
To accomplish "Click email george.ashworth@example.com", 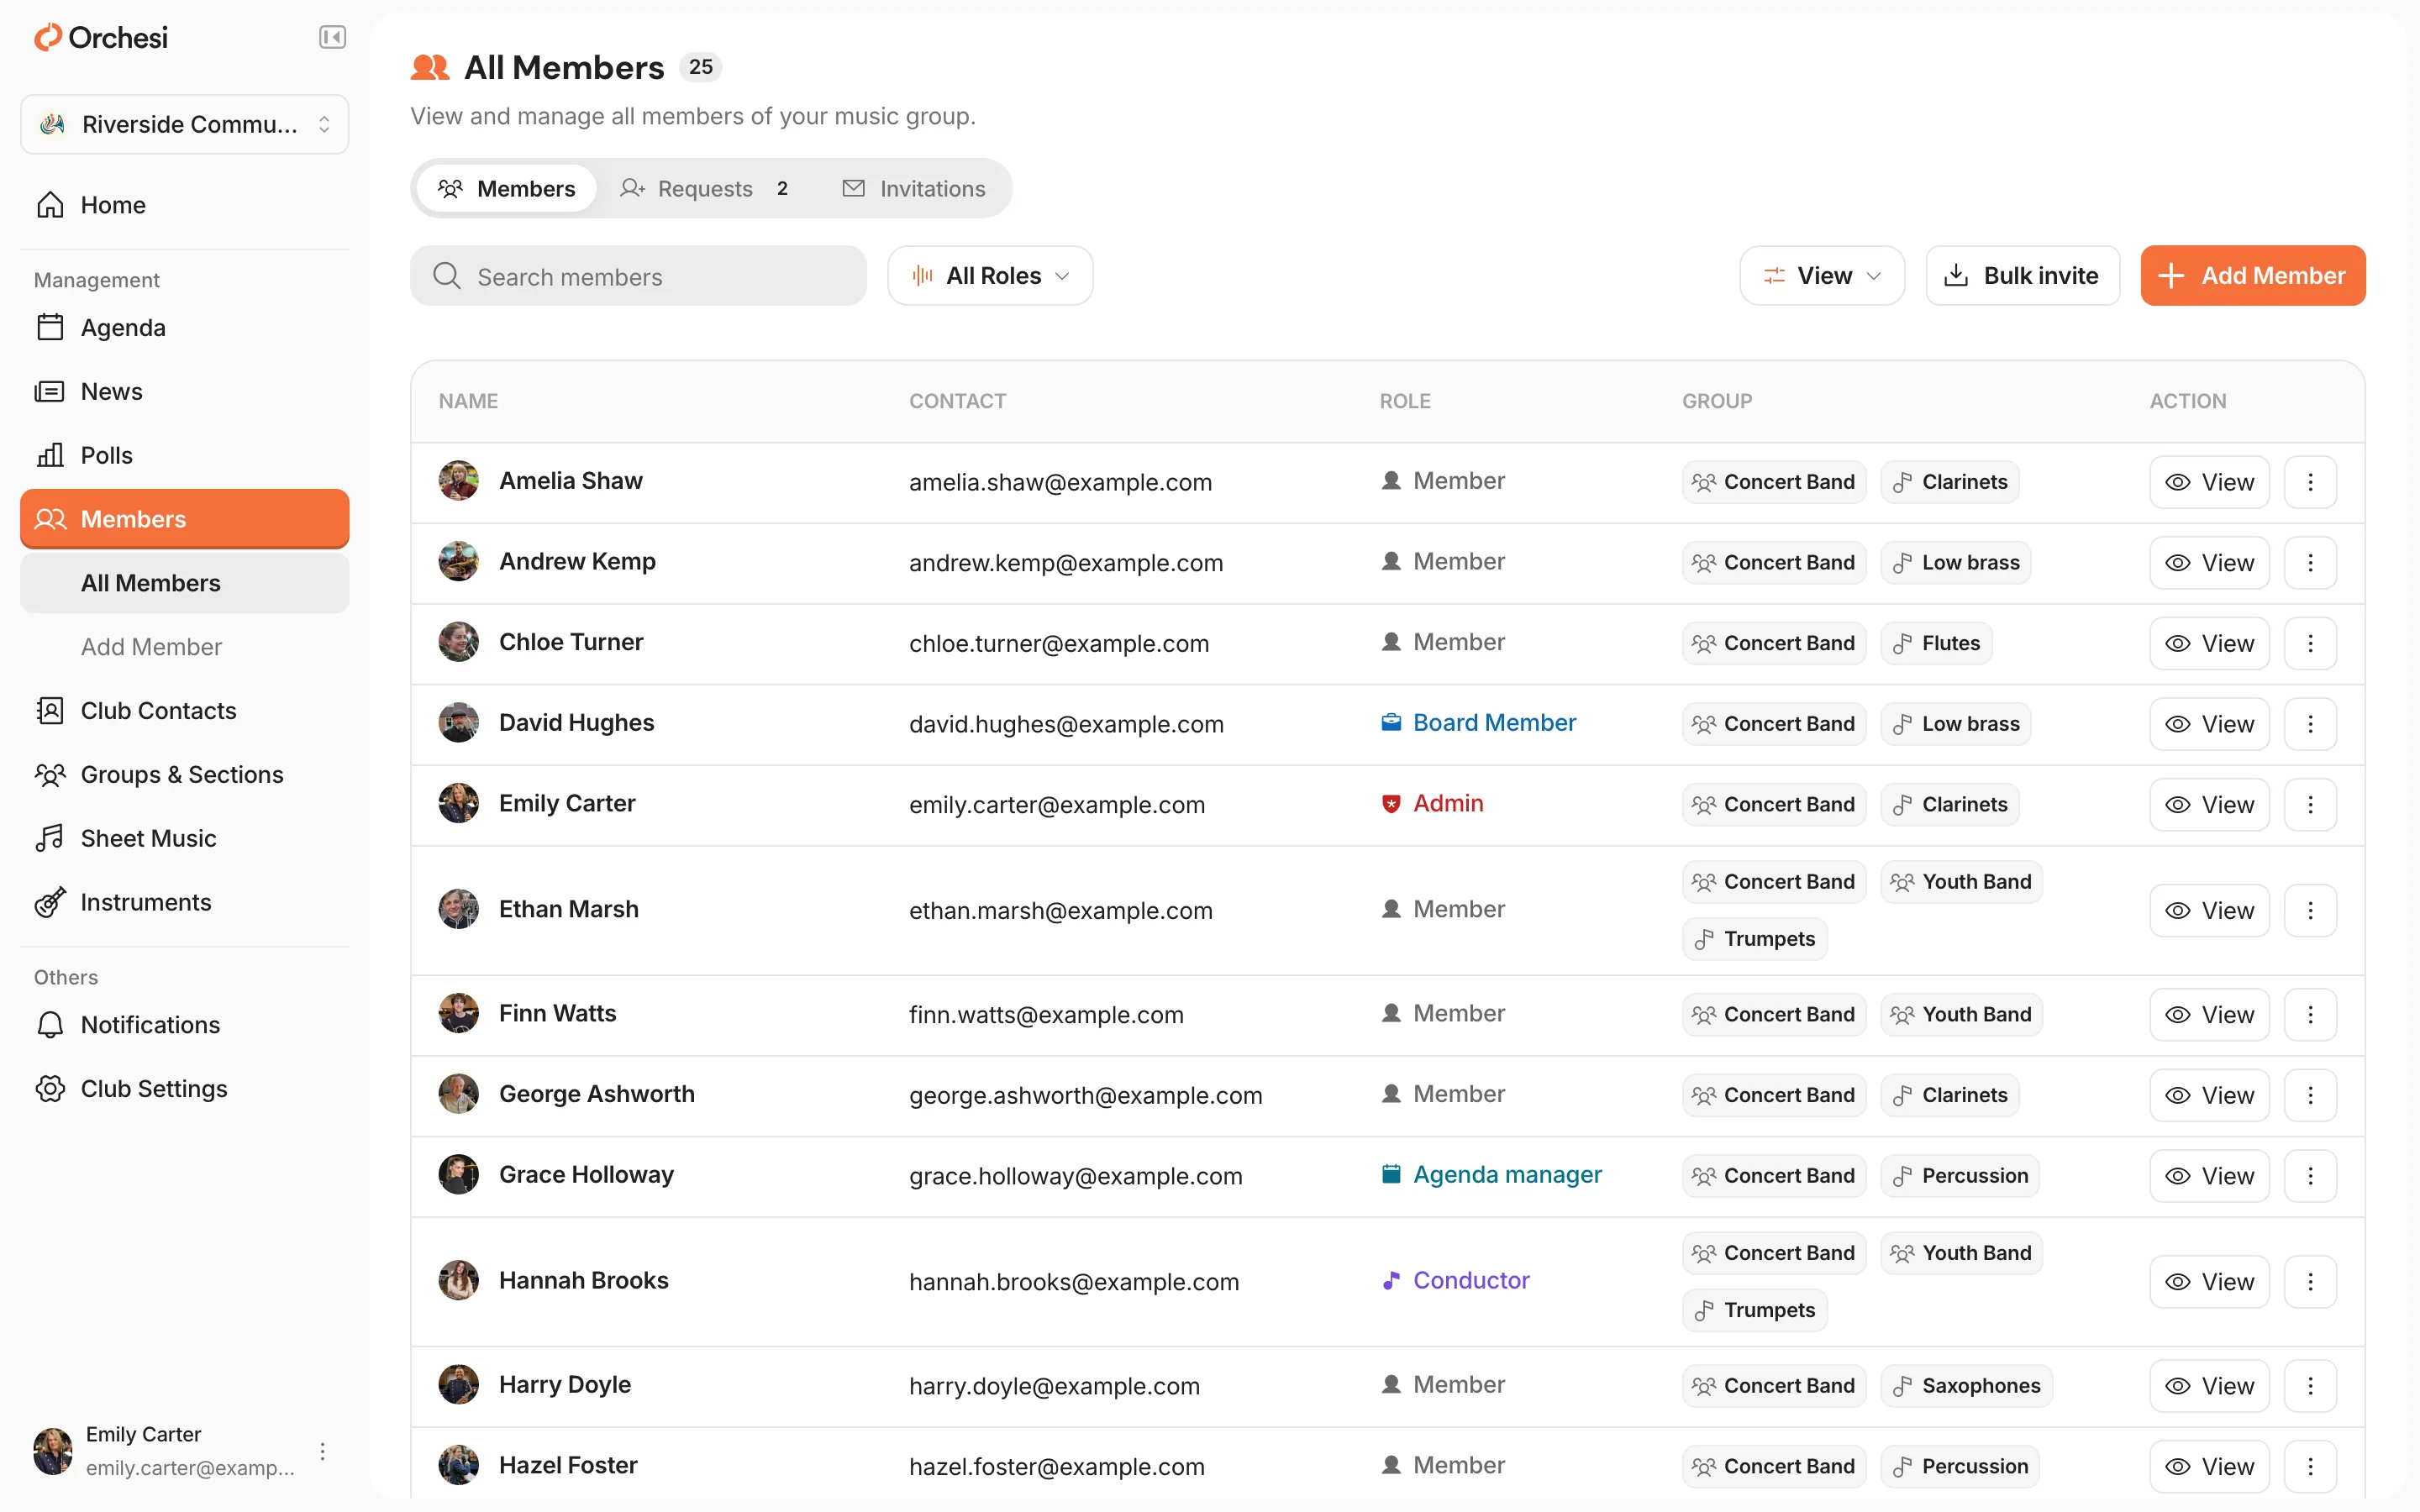I will 1085,1095.
